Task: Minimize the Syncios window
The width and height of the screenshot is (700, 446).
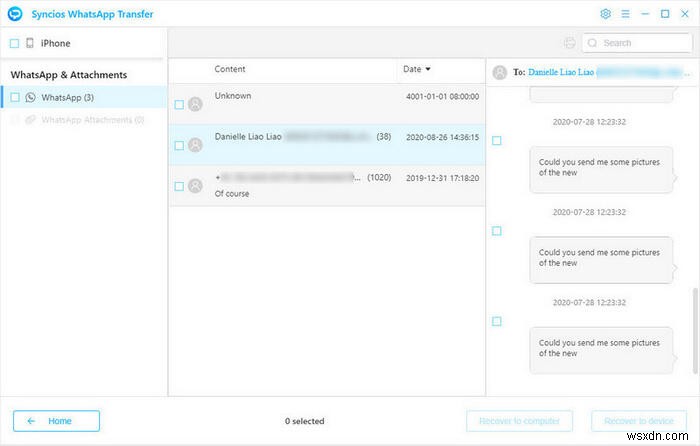Action: (645, 14)
